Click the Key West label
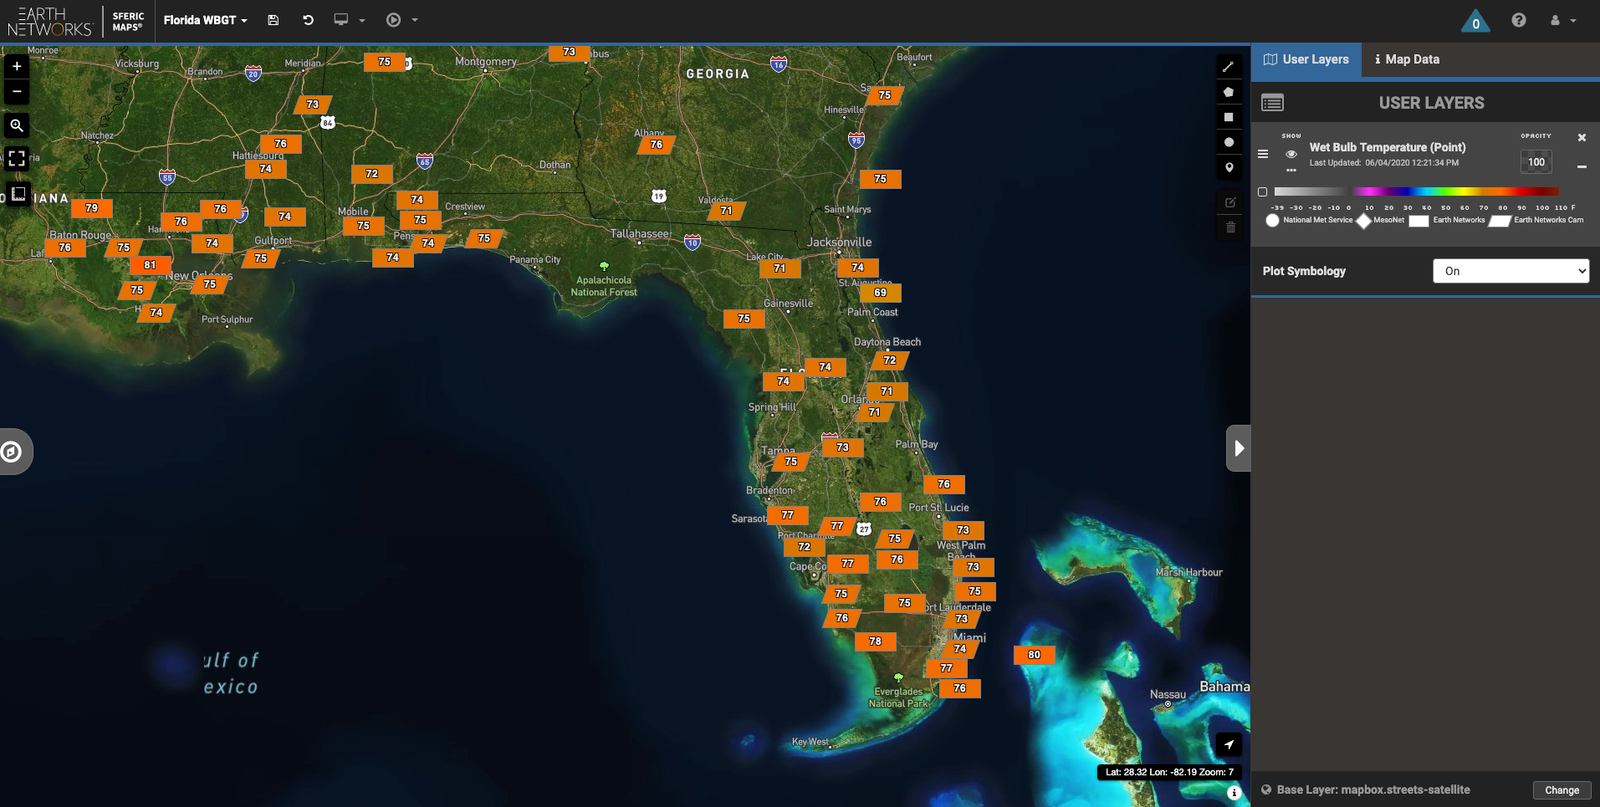The width and height of the screenshot is (1600, 807). (x=810, y=742)
